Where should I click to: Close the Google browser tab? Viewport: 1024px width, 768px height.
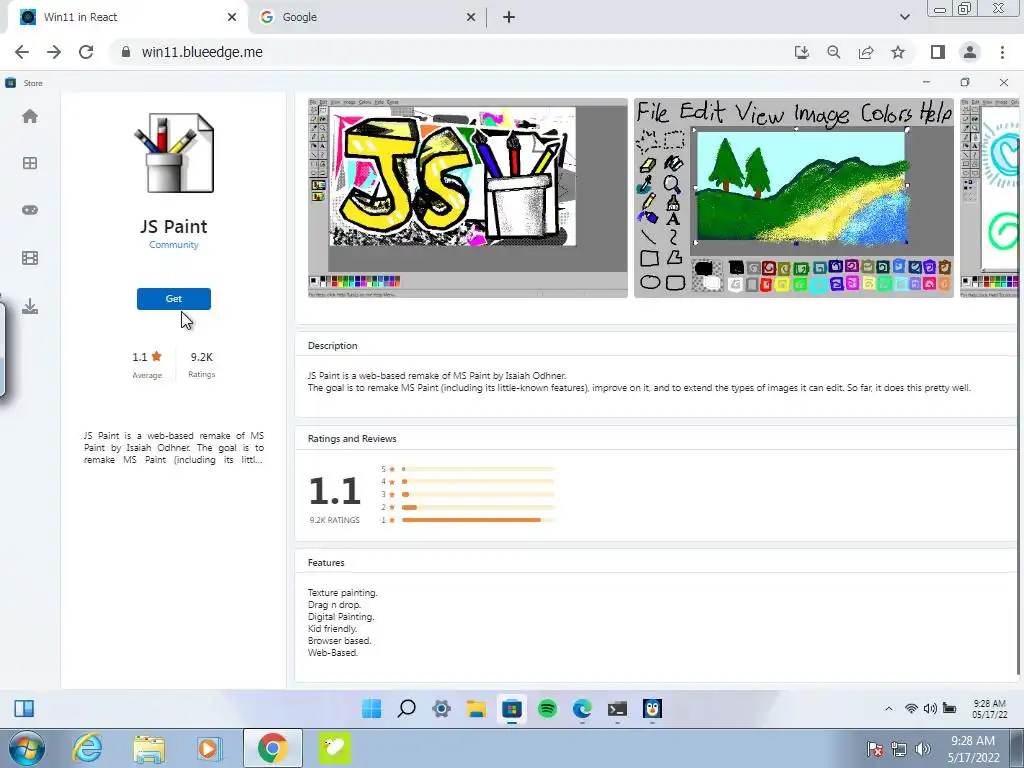click(471, 17)
